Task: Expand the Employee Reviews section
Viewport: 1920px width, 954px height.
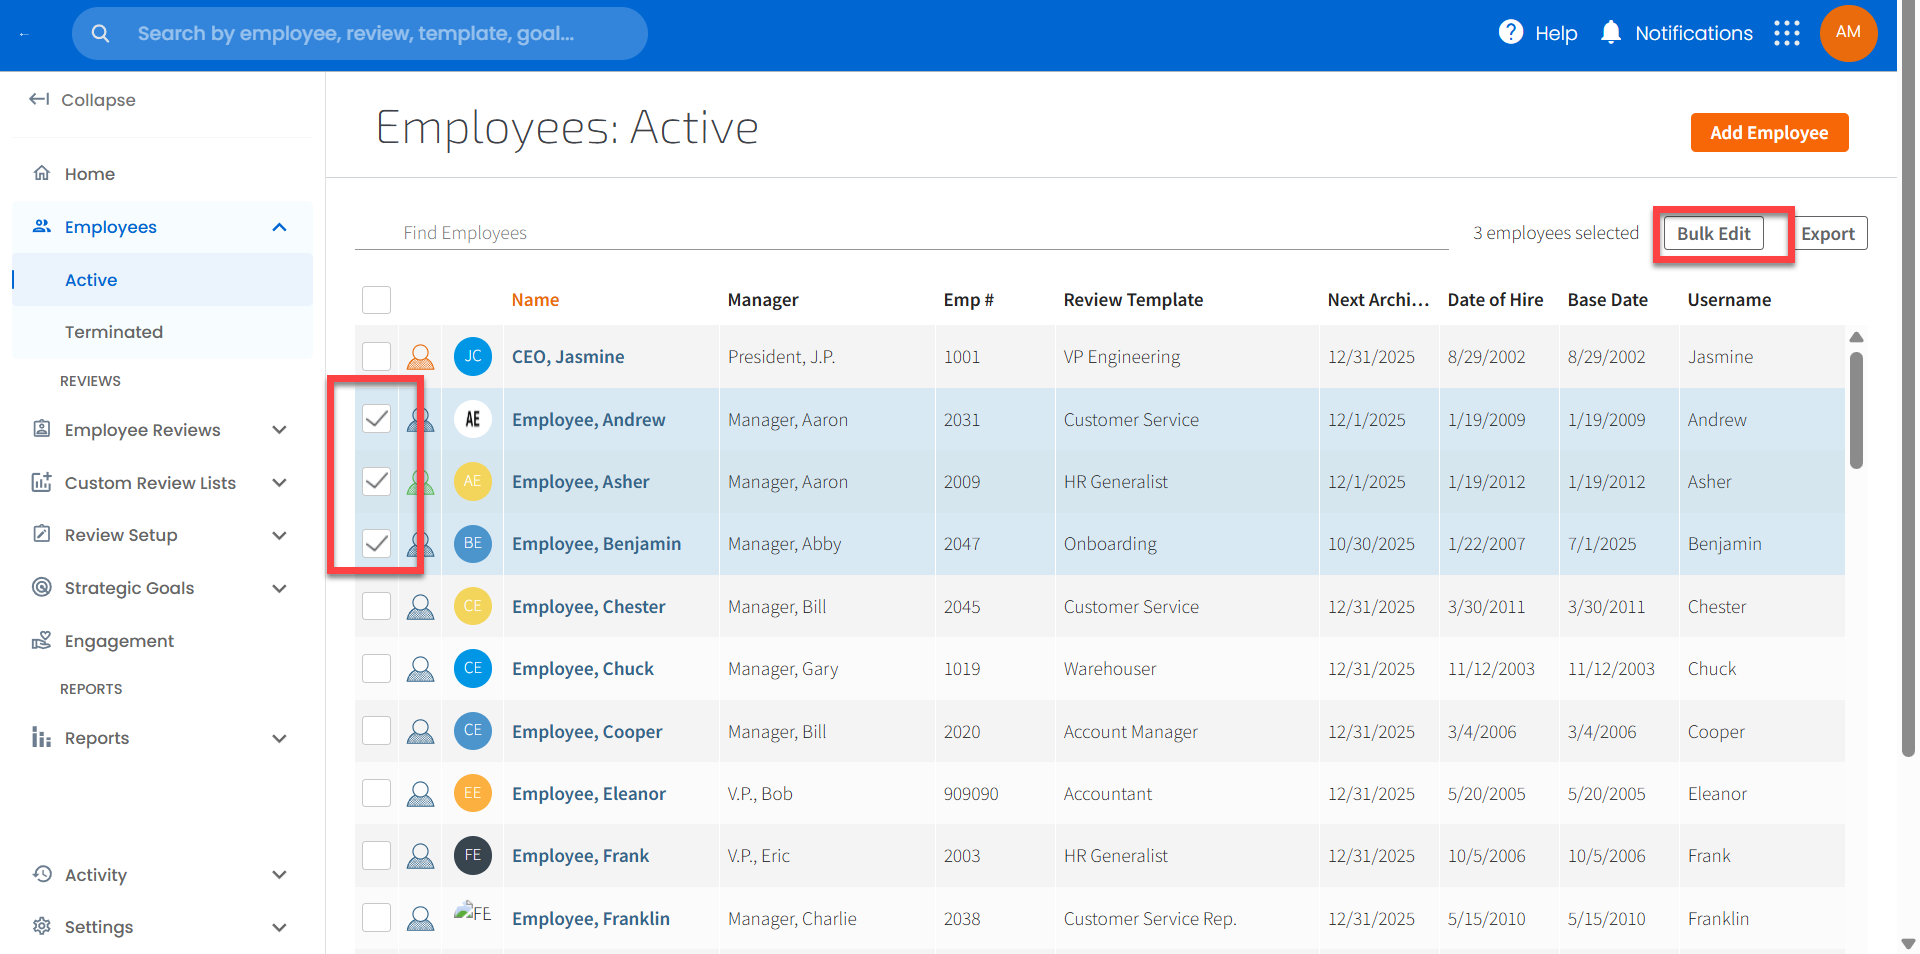Action: click(x=279, y=430)
